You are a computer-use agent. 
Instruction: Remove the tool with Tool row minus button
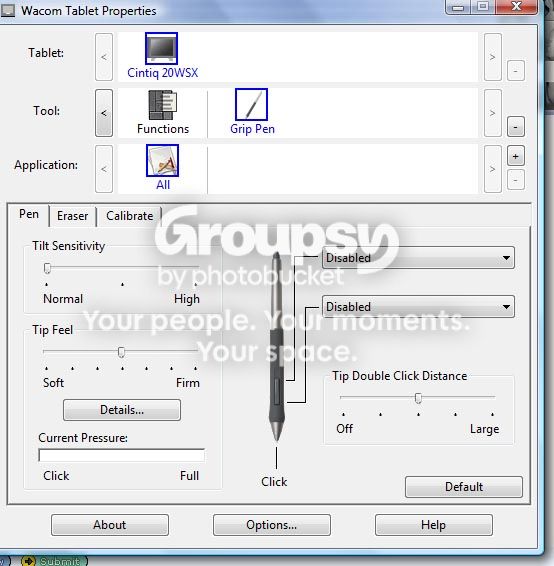[516, 127]
